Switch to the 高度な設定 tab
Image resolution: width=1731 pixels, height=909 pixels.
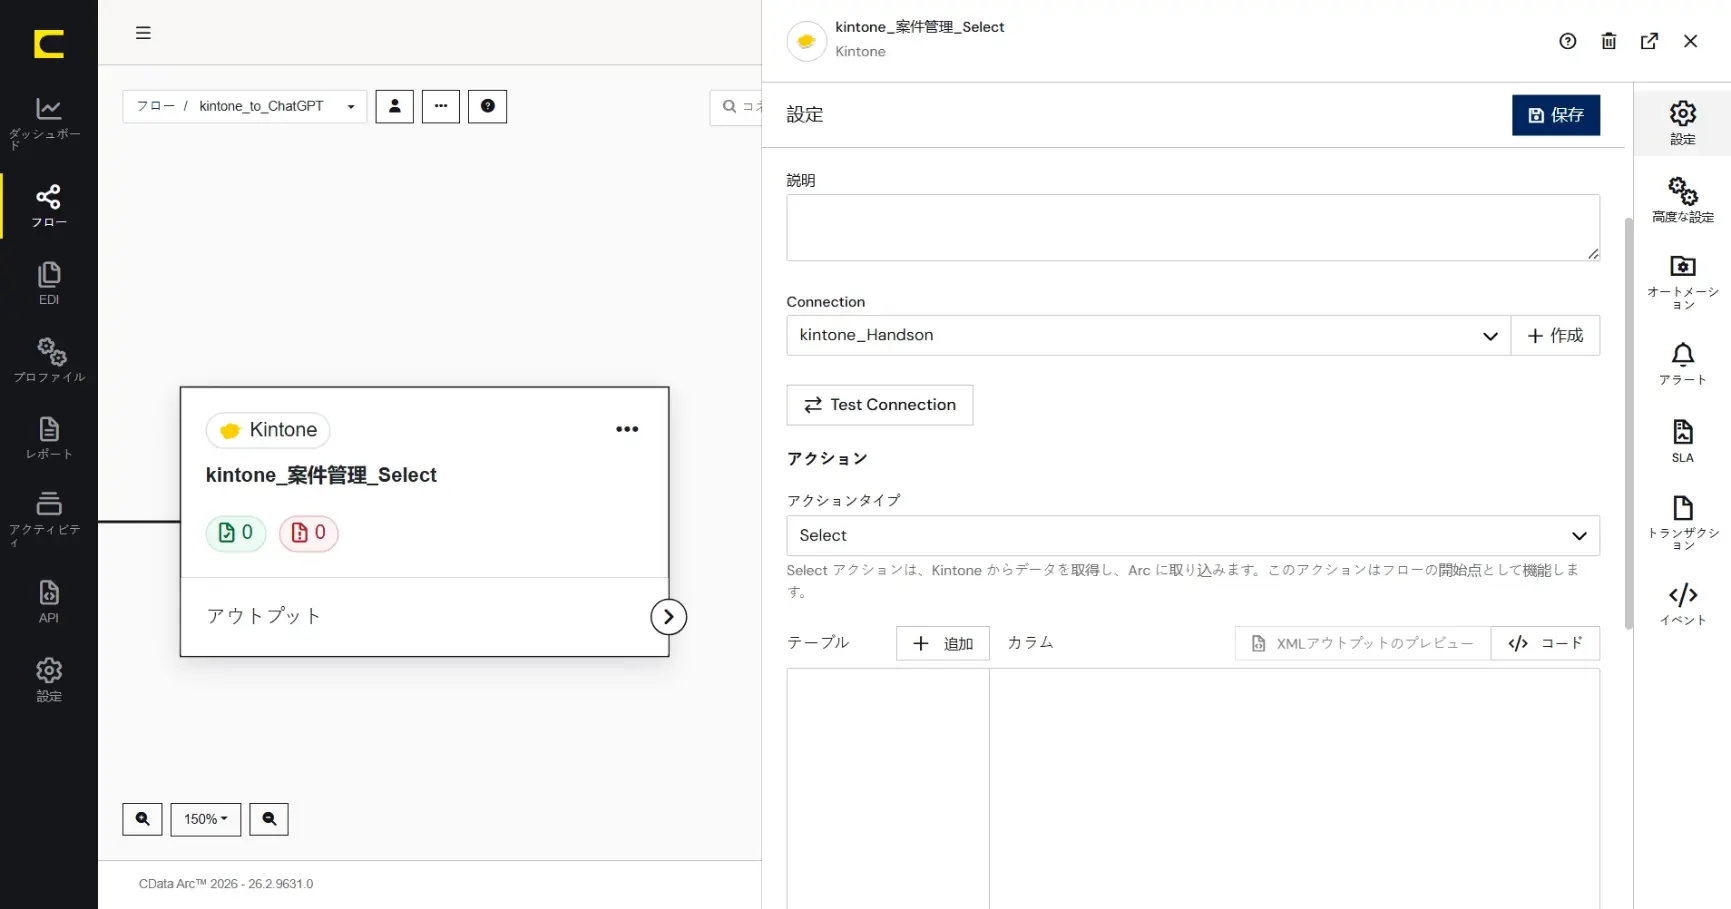coord(1683,200)
